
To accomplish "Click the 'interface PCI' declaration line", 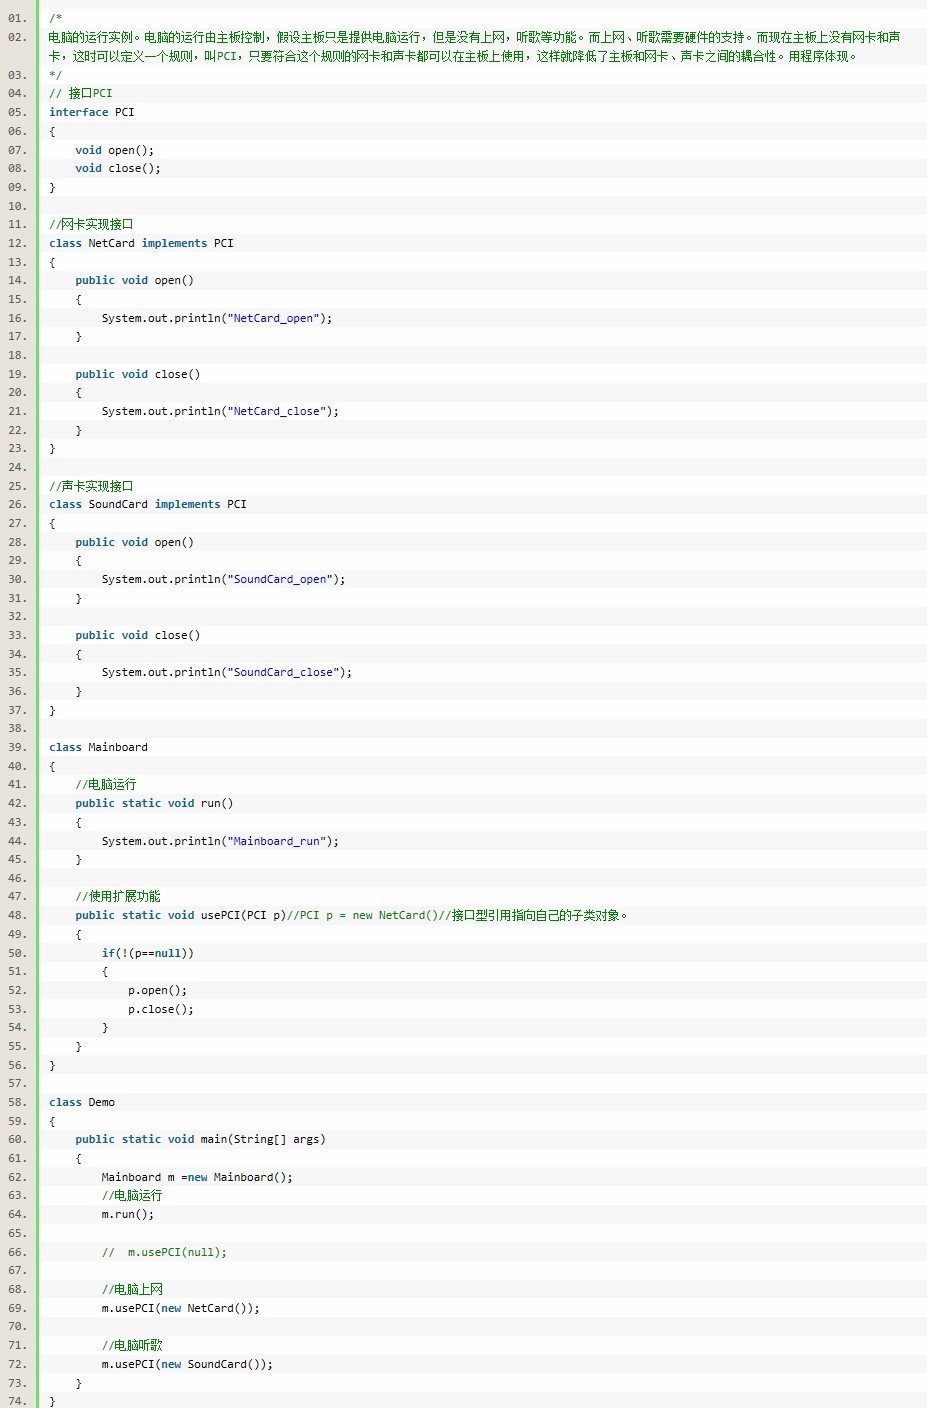I will pyautogui.click(x=92, y=112).
